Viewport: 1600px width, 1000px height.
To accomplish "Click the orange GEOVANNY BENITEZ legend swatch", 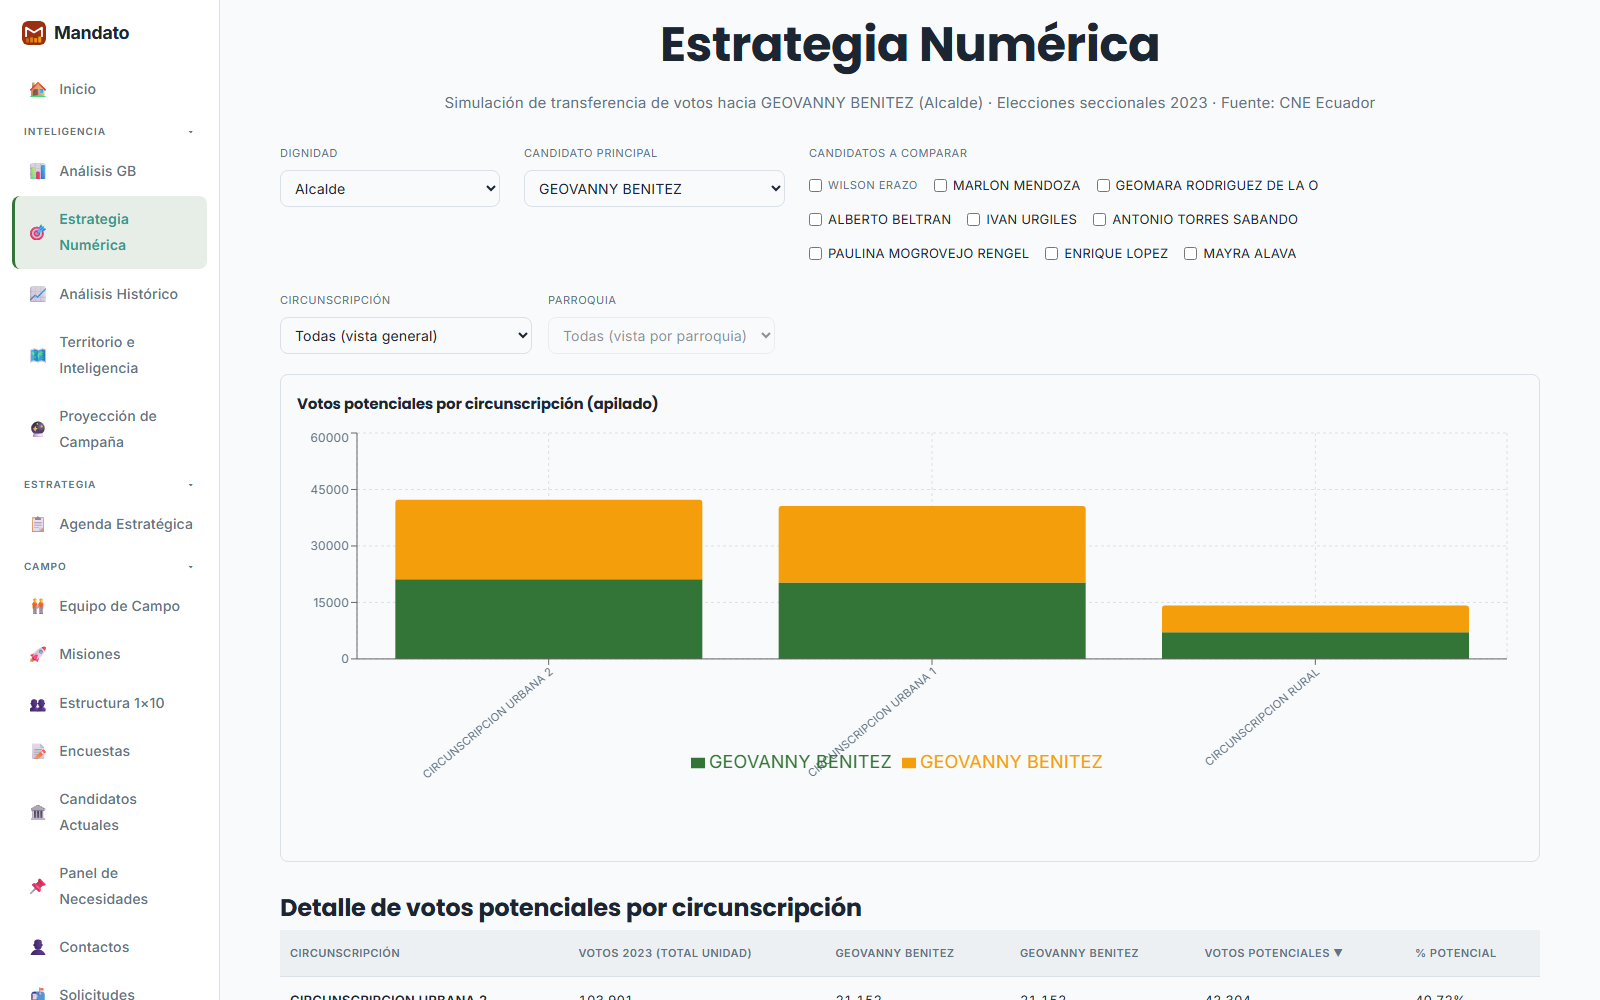I will tap(909, 763).
